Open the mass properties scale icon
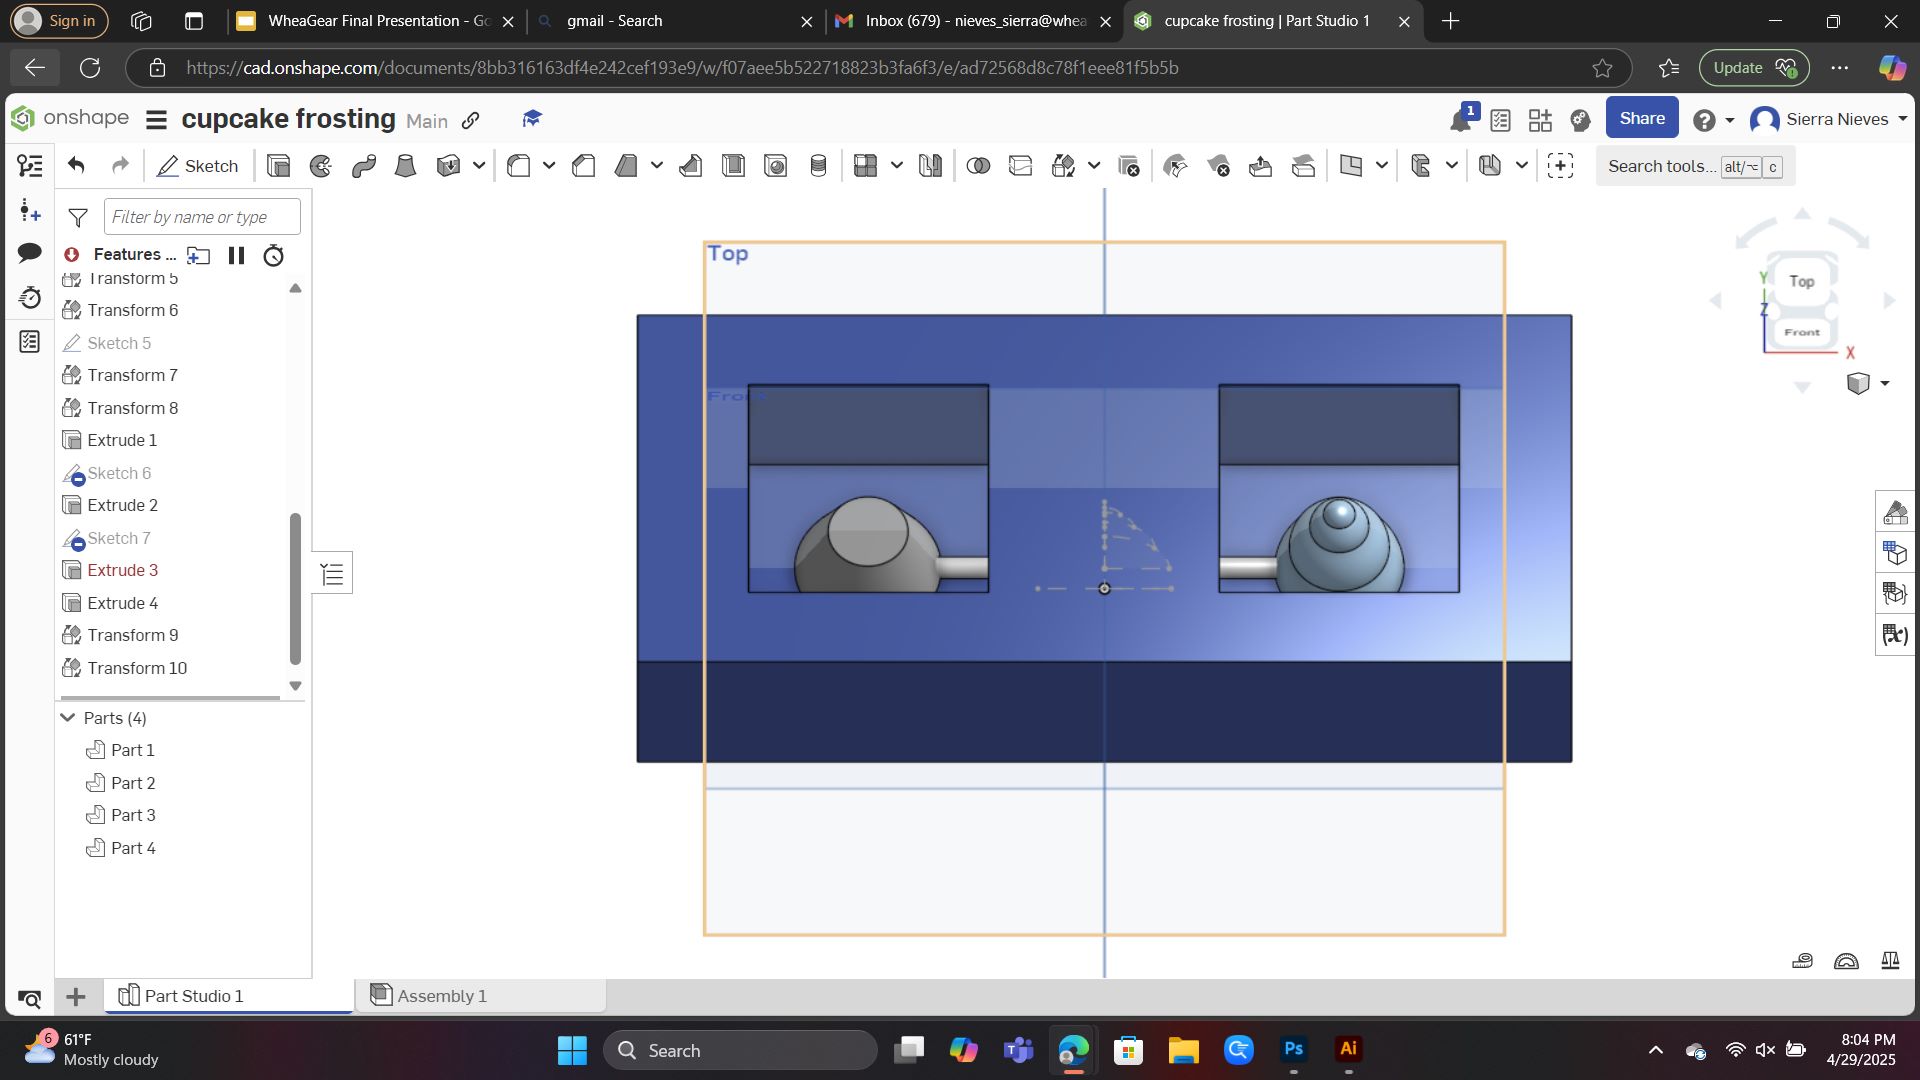The image size is (1920, 1080). coord(1890,961)
